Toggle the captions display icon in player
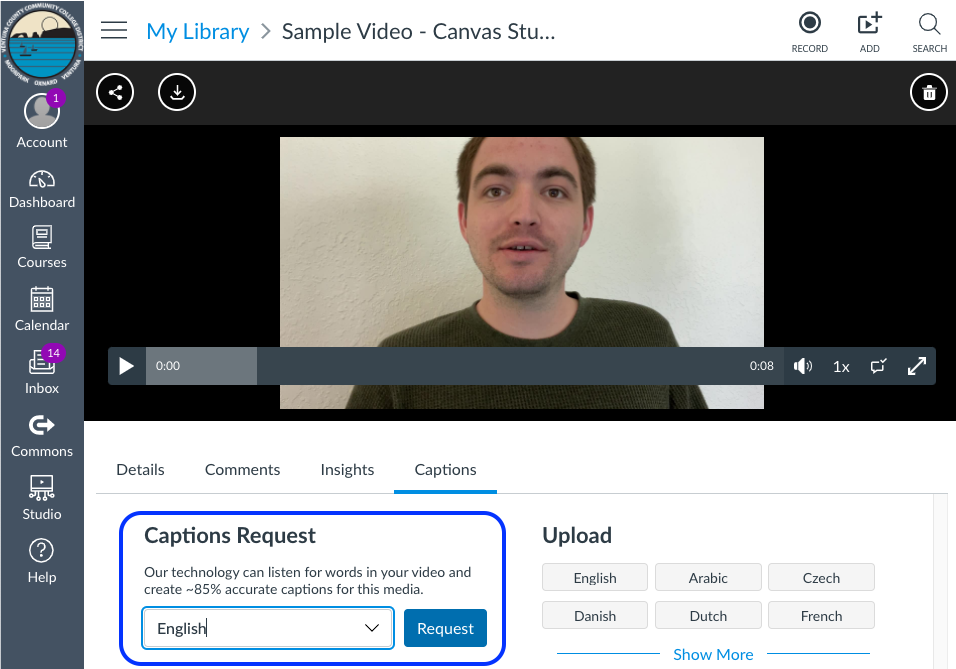The width and height of the screenshot is (956, 669). (x=878, y=366)
